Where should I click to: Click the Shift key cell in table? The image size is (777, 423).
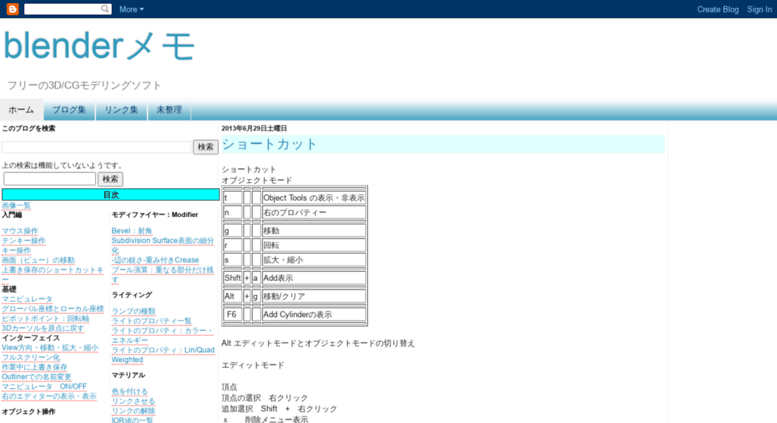tap(232, 278)
